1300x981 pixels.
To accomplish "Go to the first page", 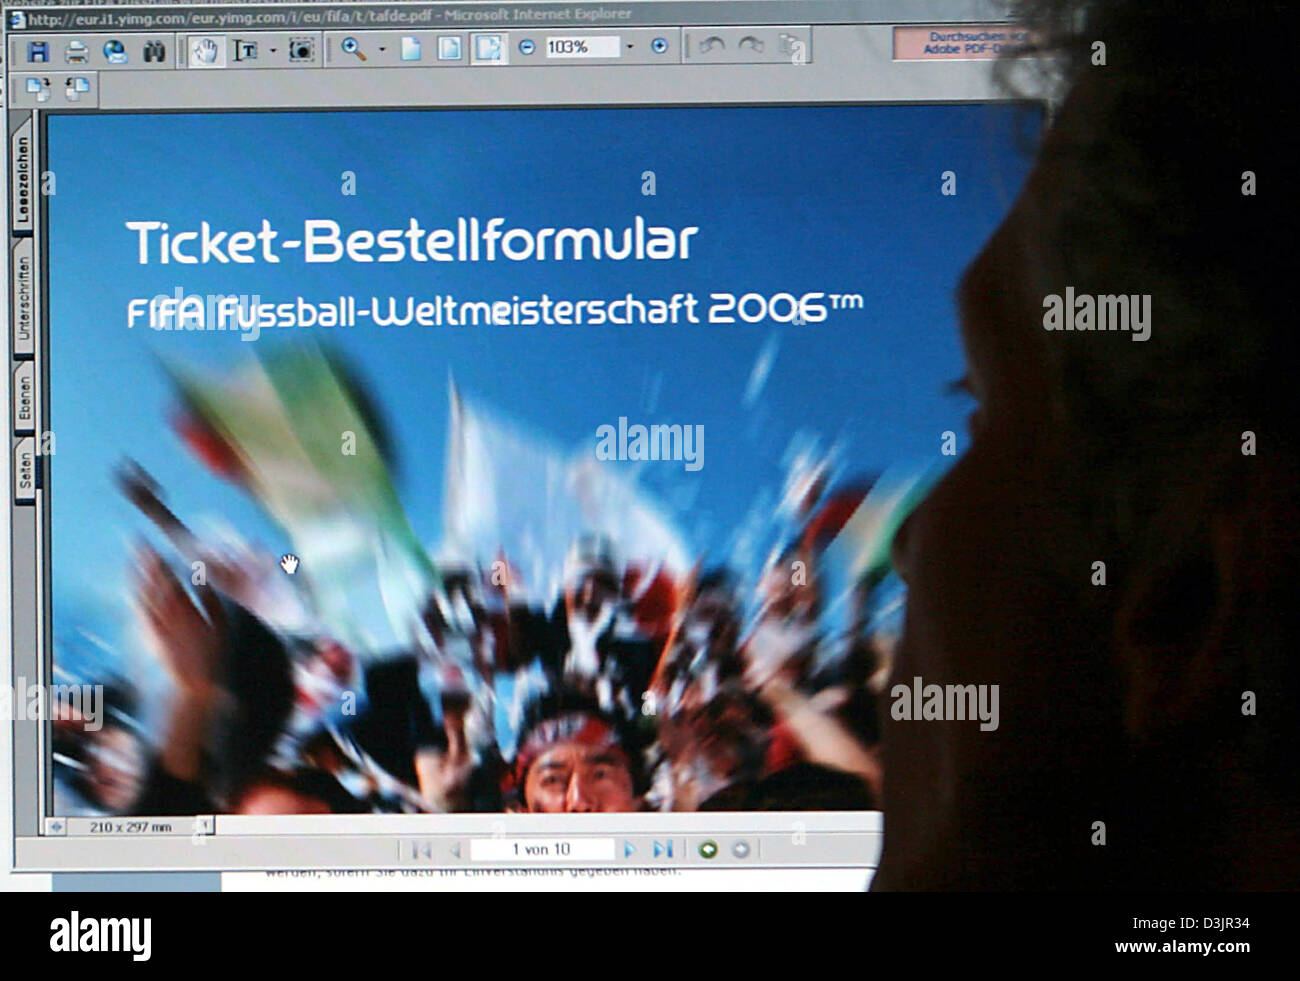I will coord(421,851).
